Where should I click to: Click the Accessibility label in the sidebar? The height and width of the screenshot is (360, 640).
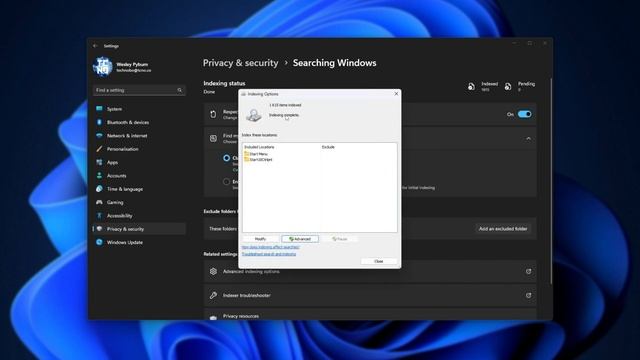(x=120, y=216)
